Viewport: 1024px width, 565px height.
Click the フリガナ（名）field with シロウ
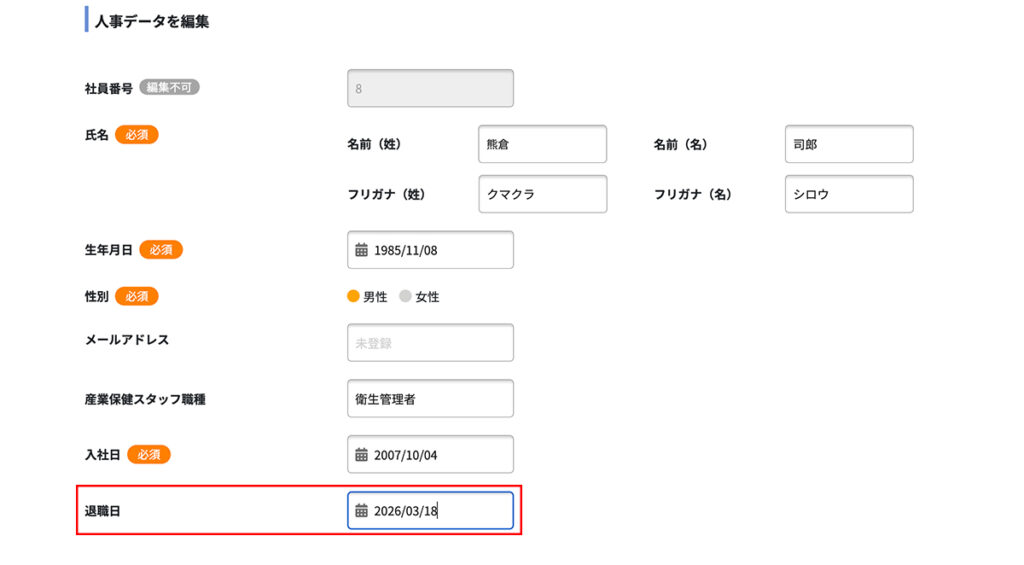click(x=849, y=194)
